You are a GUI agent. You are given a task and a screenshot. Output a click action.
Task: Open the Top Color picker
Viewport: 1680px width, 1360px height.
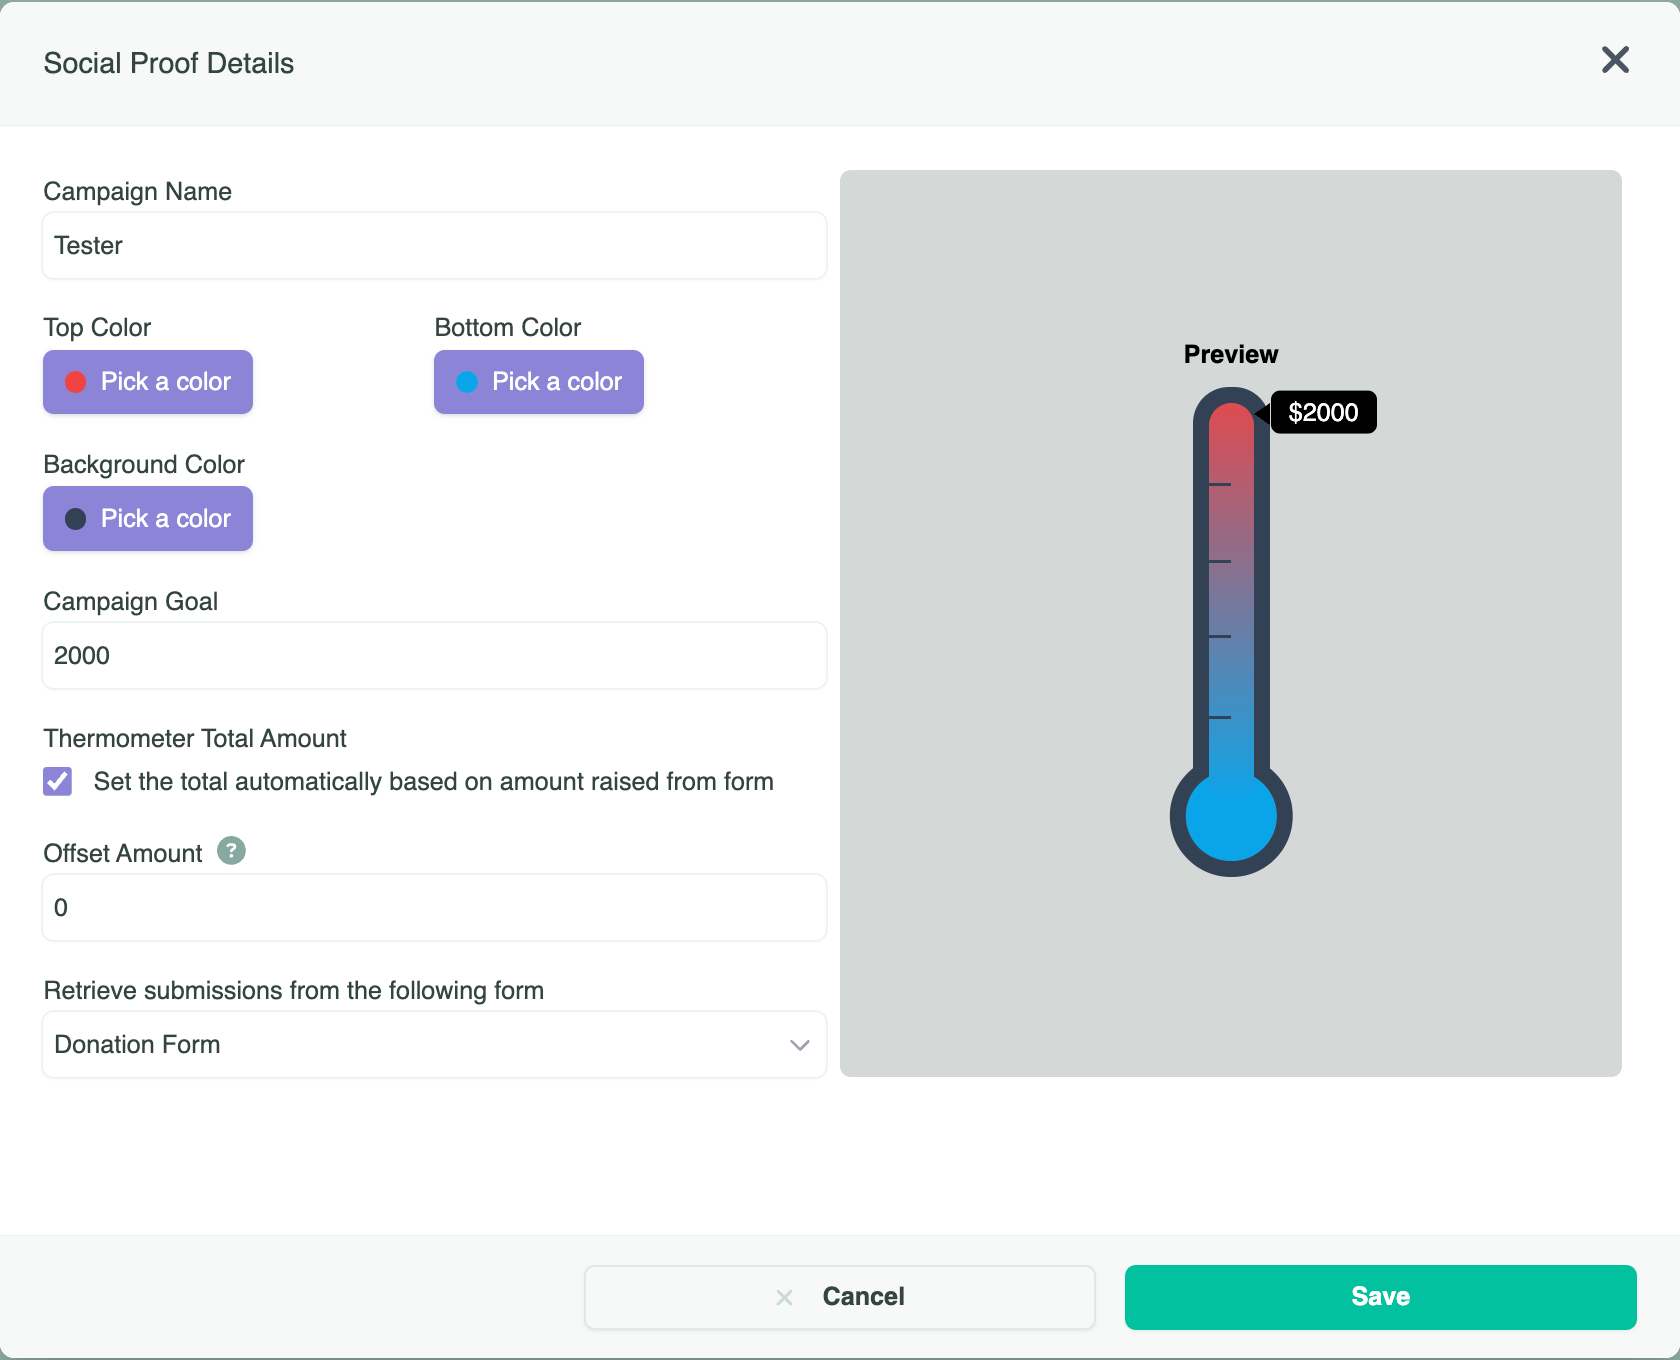point(148,382)
